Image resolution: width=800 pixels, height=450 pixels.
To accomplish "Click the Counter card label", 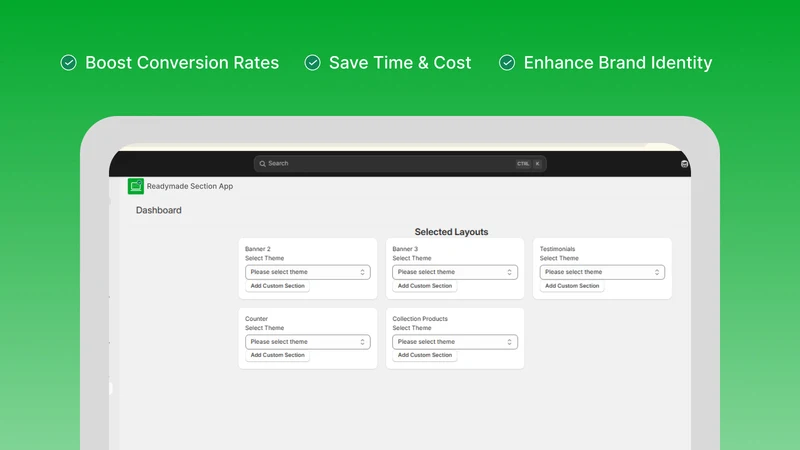I will point(256,318).
